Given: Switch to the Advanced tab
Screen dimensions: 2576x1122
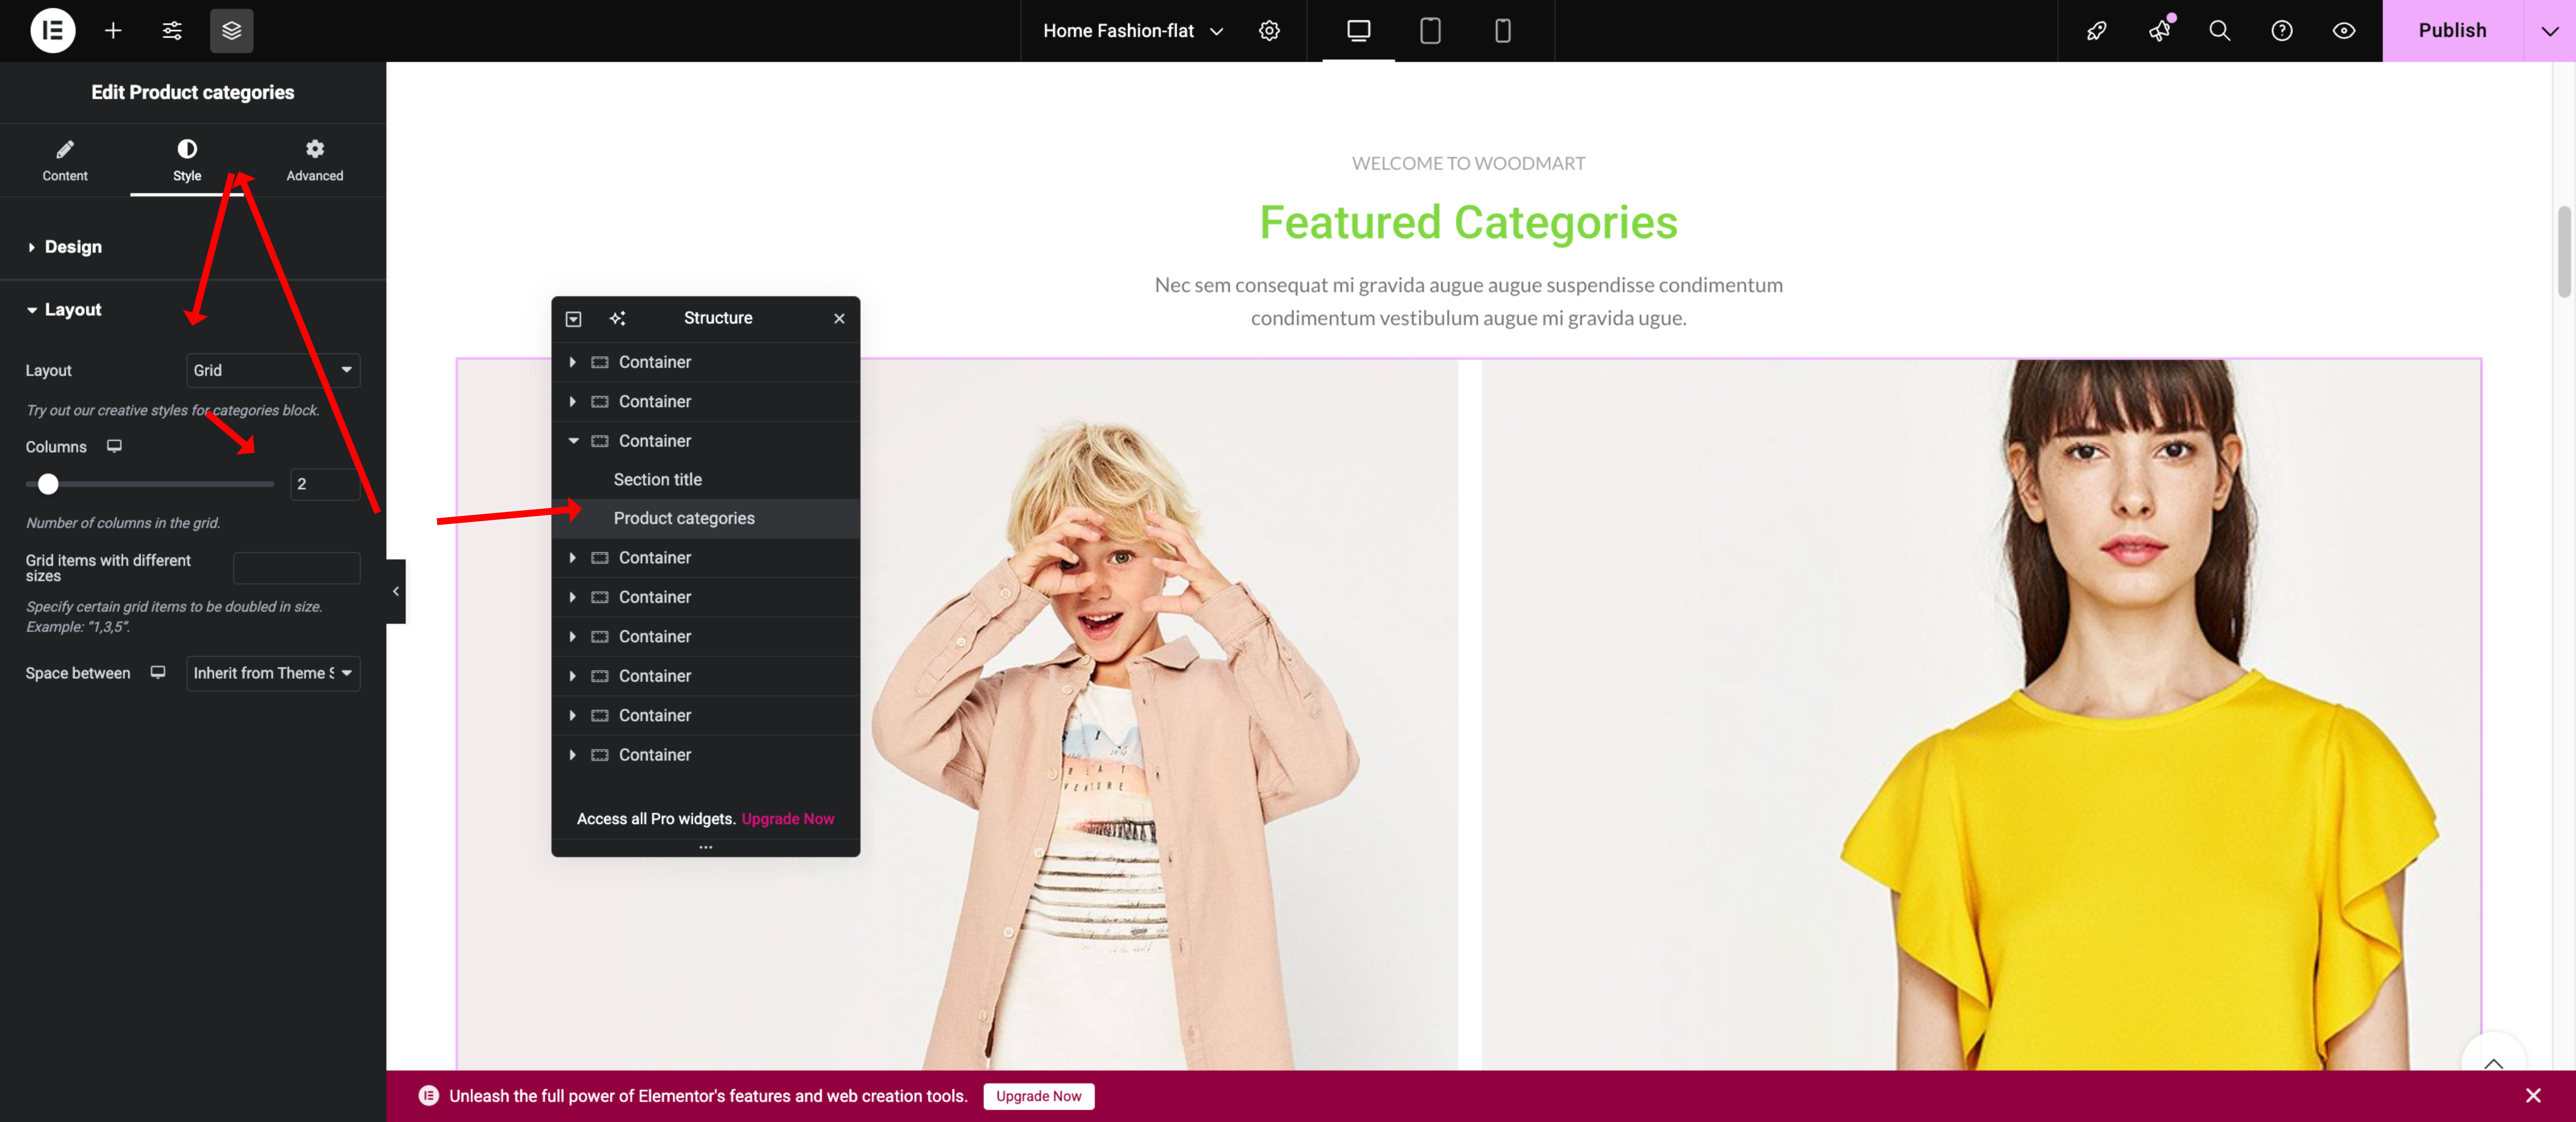Looking at the screenshot, I should pyautogui.click(x=315, y=160).
